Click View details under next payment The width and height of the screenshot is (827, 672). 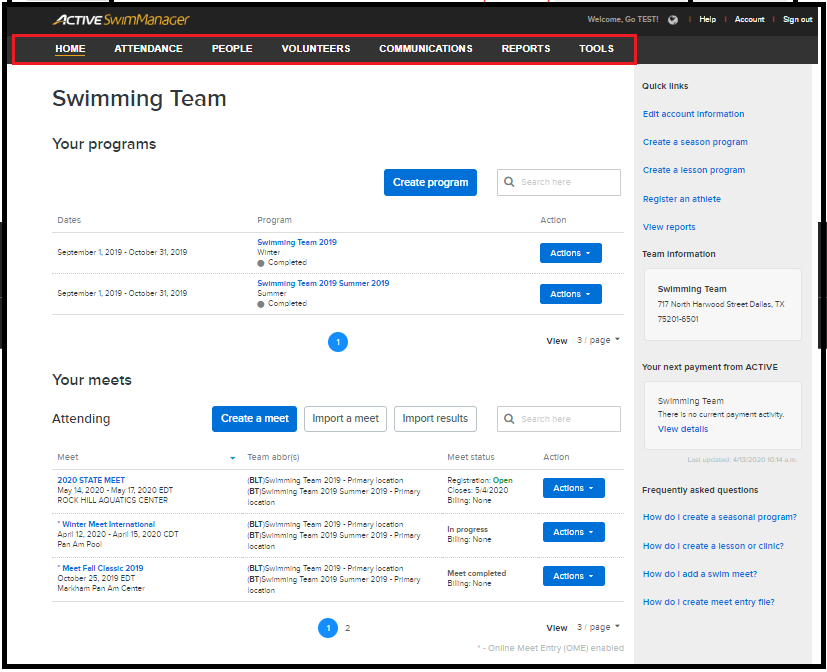682,429
